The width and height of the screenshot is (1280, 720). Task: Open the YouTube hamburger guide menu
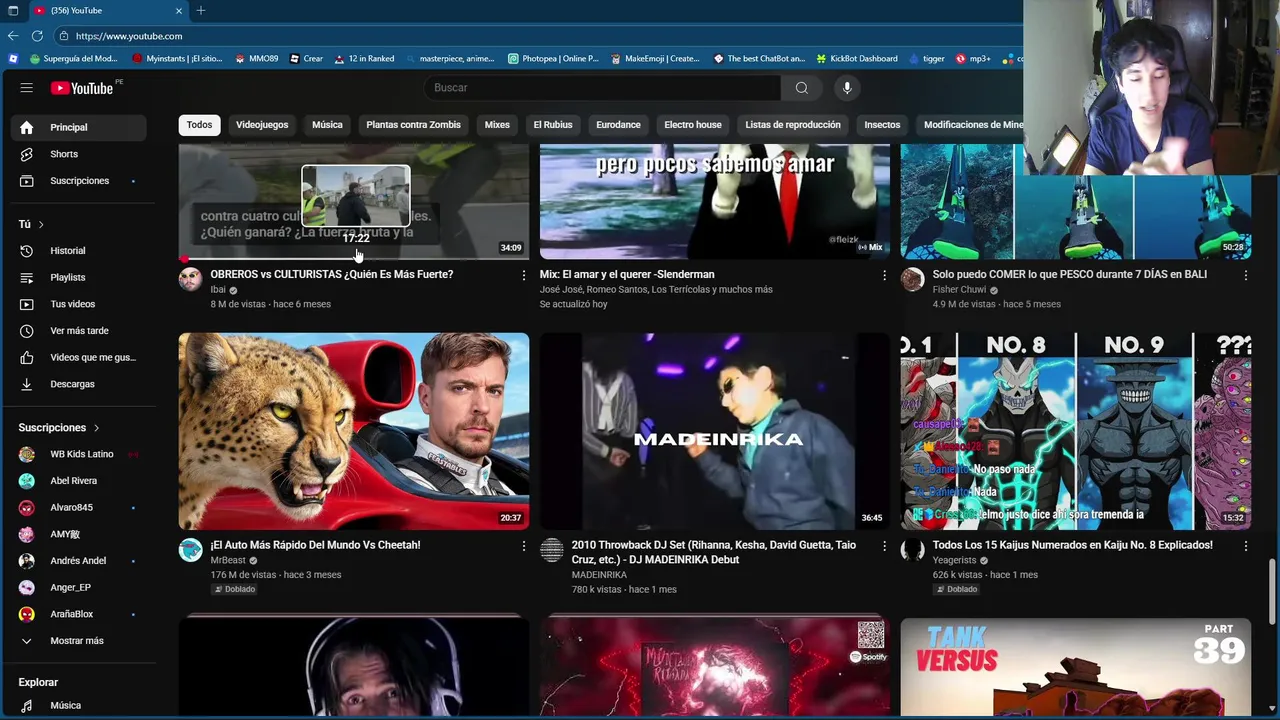(26, 88)
